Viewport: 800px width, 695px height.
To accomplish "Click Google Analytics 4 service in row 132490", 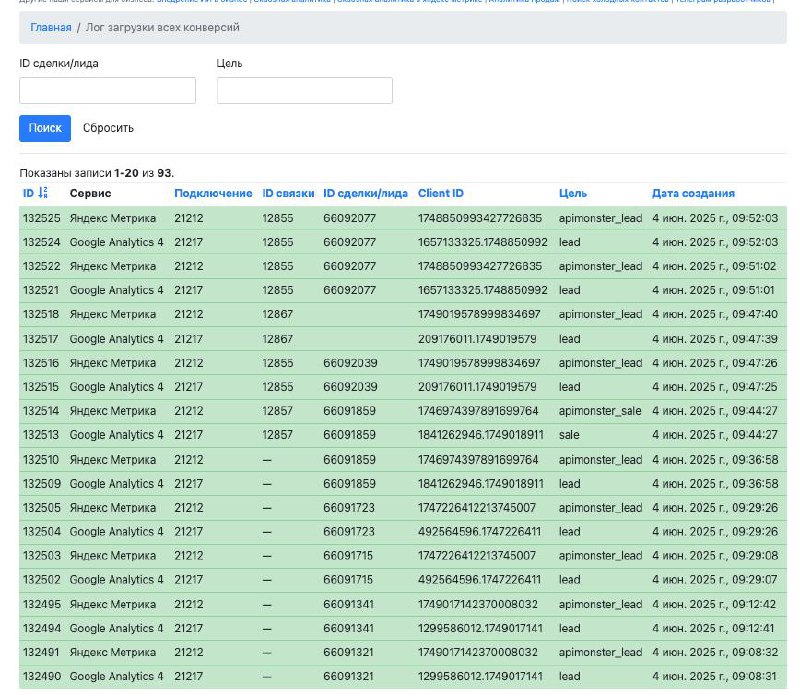I will click(x=116, y=676).
